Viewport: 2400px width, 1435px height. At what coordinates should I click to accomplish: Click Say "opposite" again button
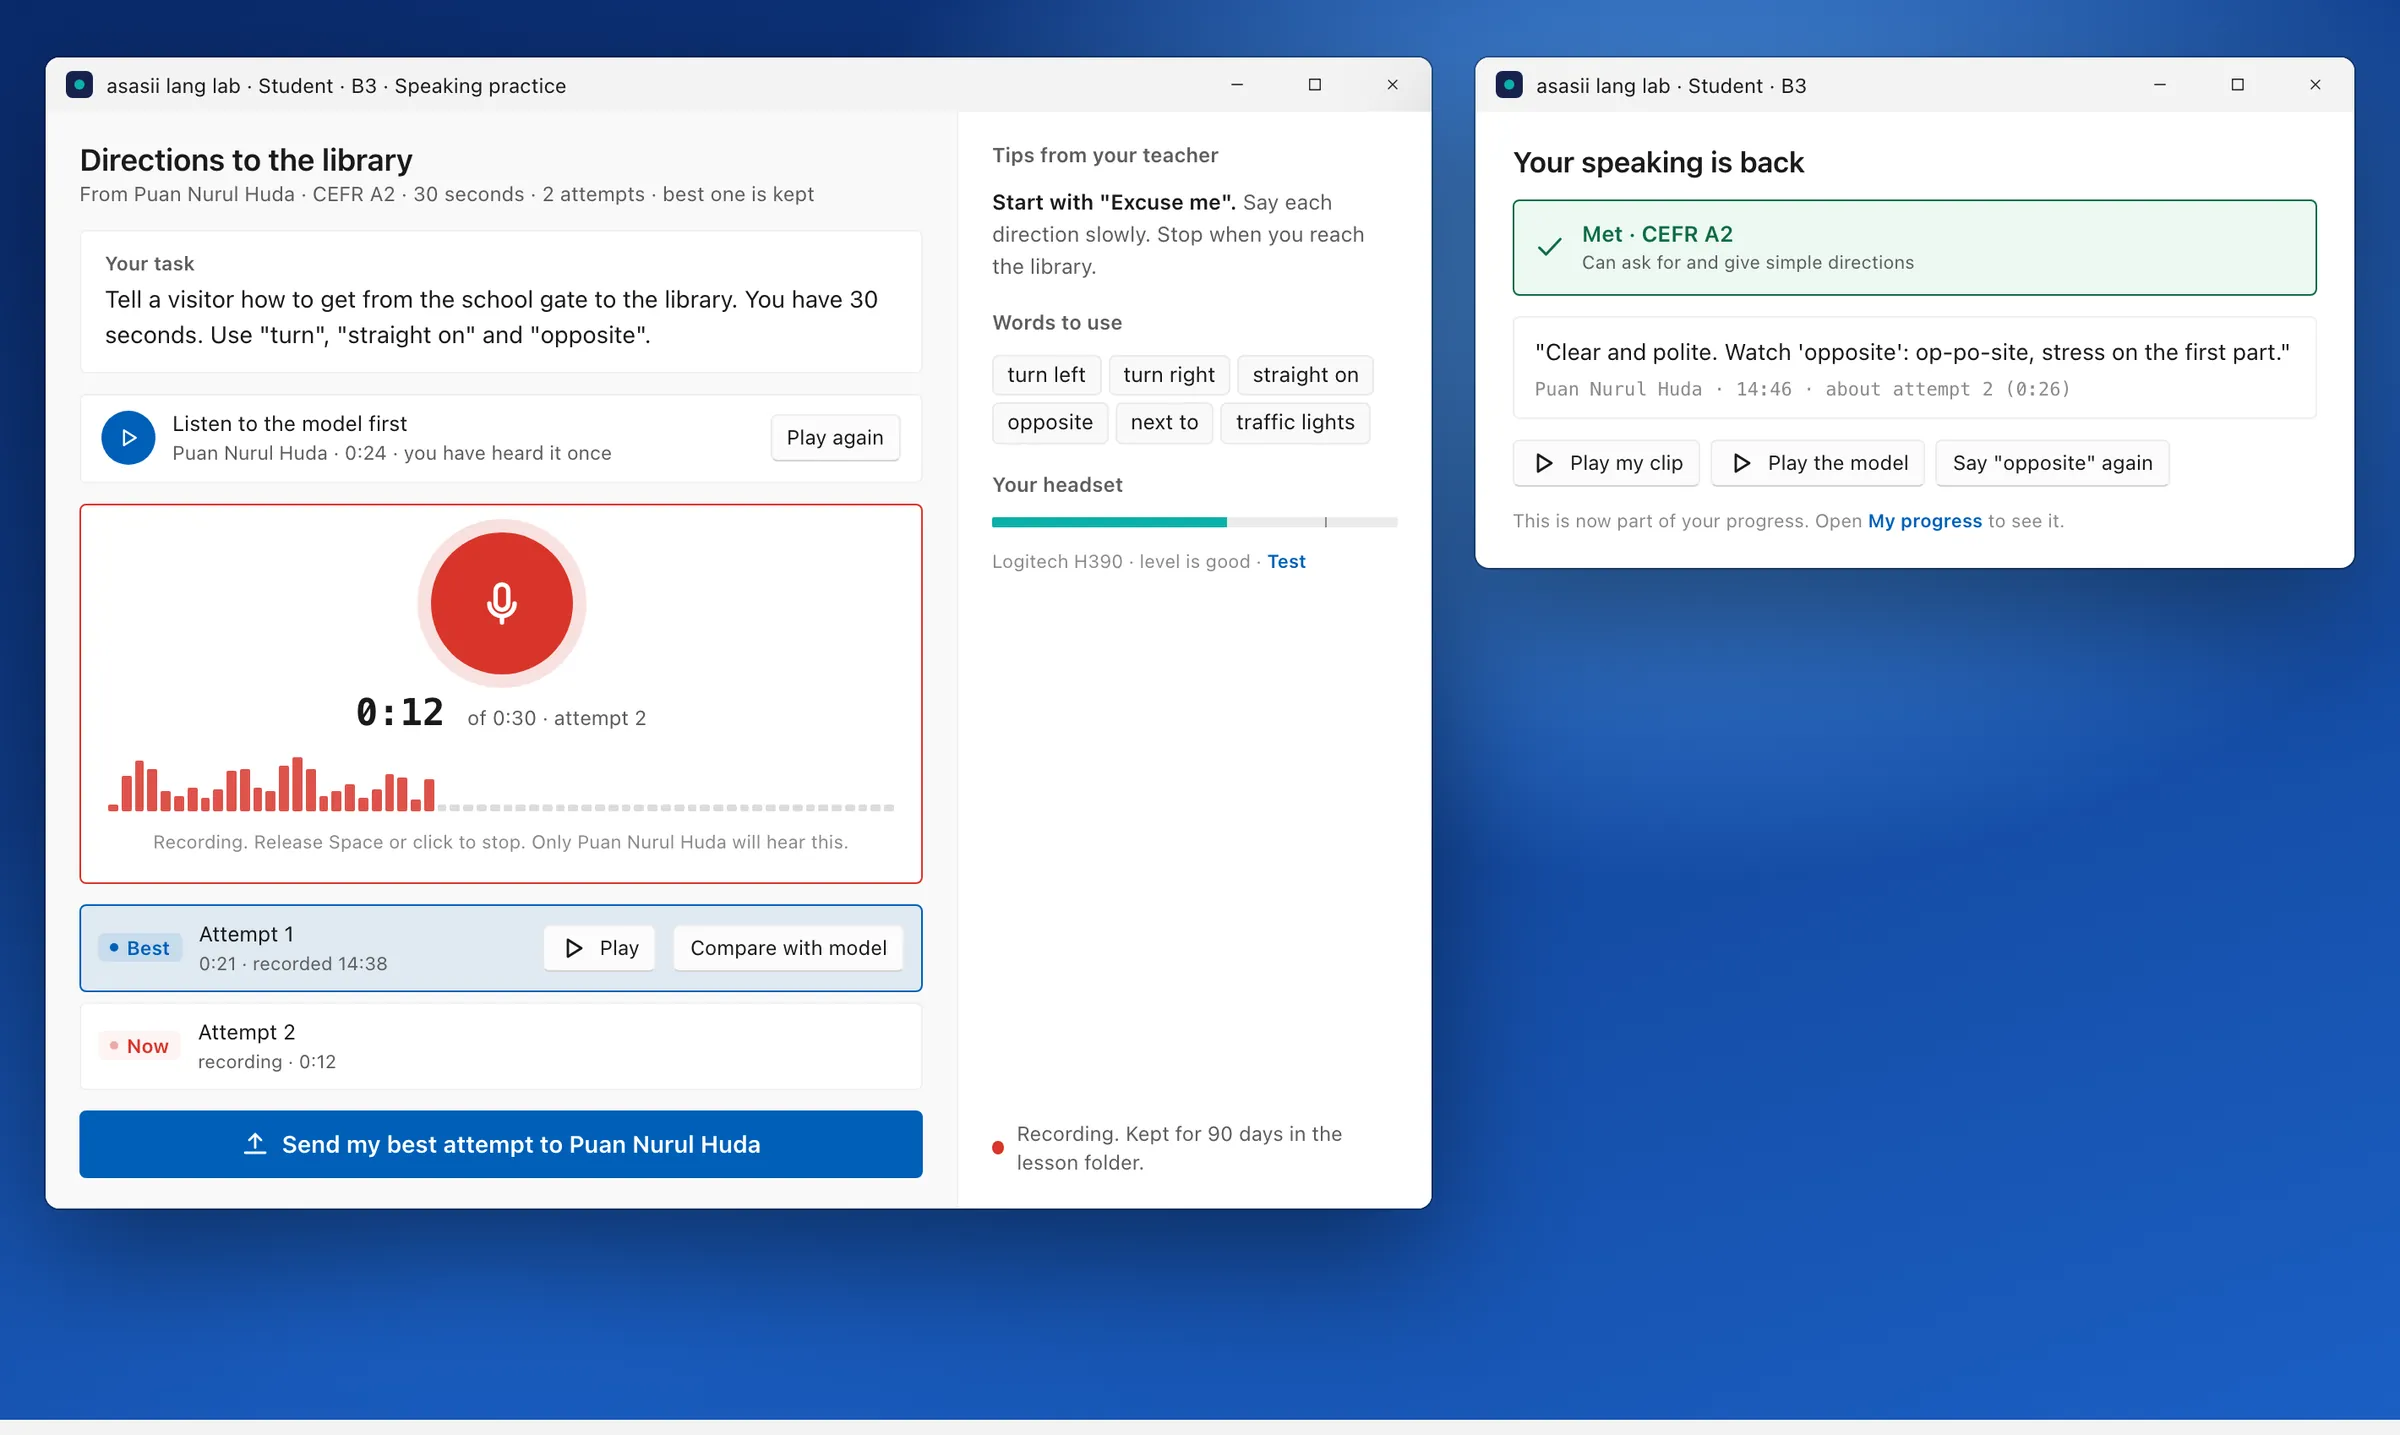(x=2052, y=463)
